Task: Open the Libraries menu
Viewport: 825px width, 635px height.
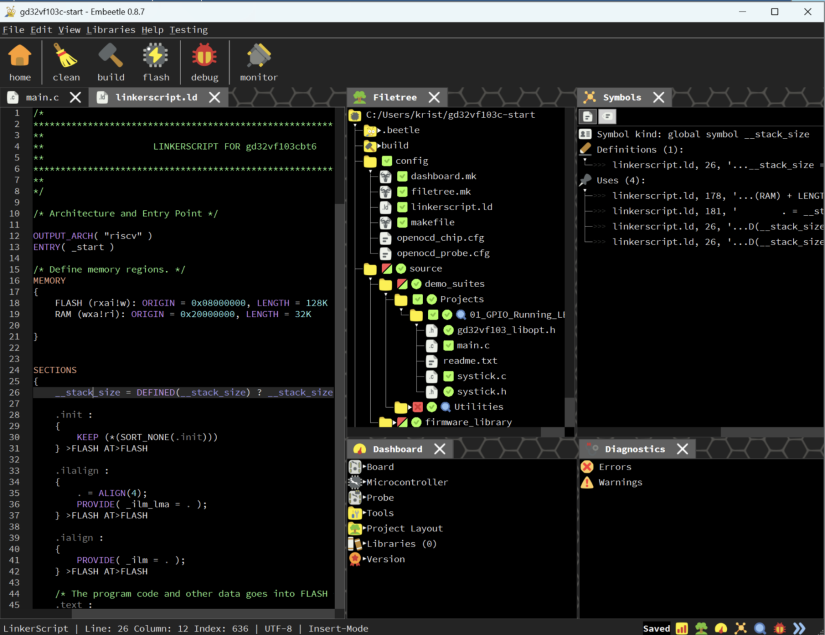Action: pos(110,29)
